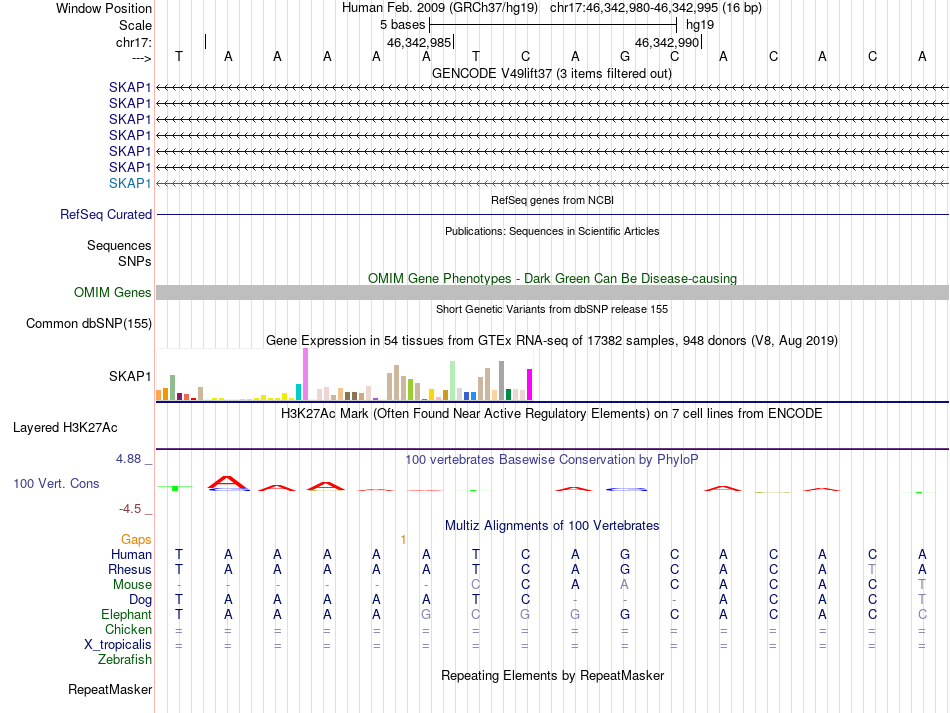Viewport: 950px width, 713px height.
Task: Click OMIM Gene Phenotypes green title
Action: pyautogui.click(x=552, y=279)
